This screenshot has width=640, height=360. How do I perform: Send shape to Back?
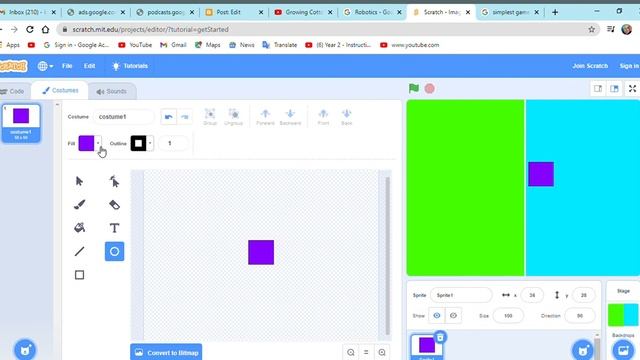(347, 117)
